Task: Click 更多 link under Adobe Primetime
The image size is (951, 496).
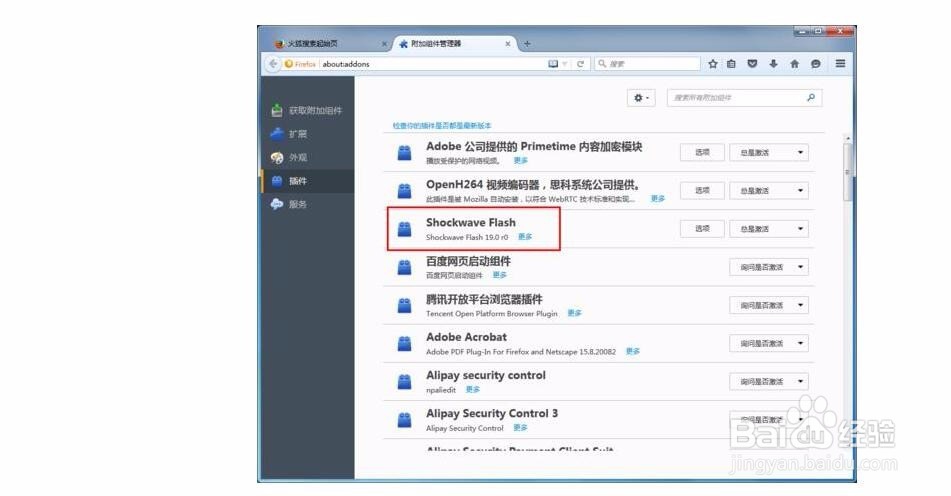Action: point(521,161)
